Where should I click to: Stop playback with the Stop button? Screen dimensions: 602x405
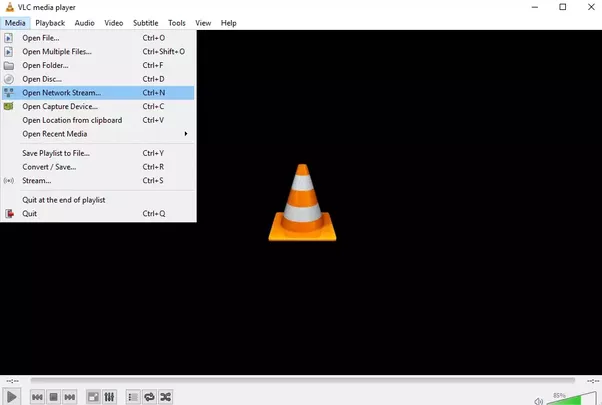(53, 397)
